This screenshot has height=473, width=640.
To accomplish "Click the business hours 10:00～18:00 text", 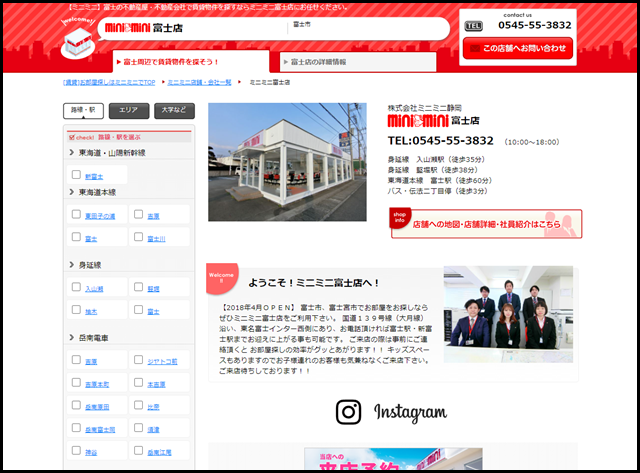I will [532, 142].
